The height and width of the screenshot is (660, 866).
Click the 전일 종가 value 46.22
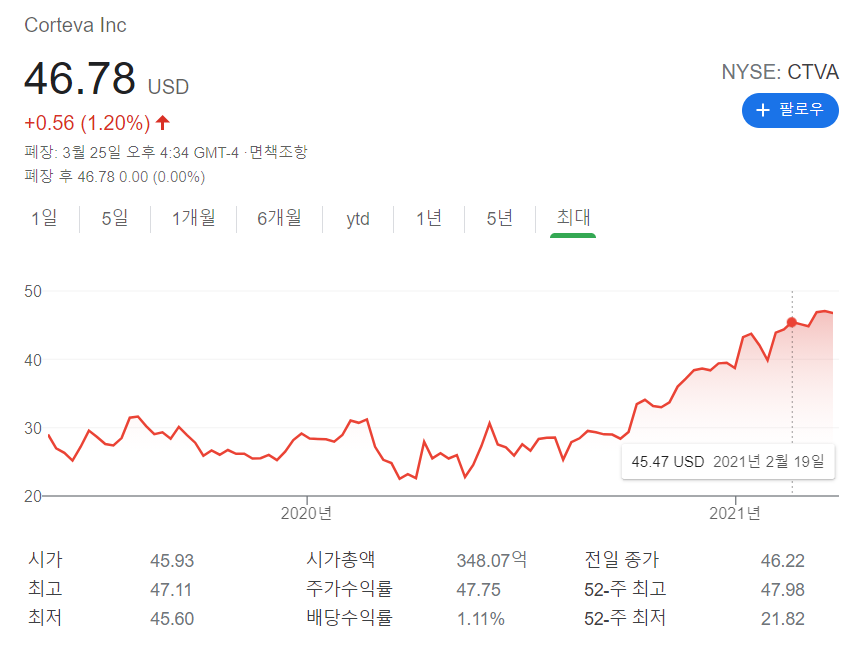click(783, 561)
